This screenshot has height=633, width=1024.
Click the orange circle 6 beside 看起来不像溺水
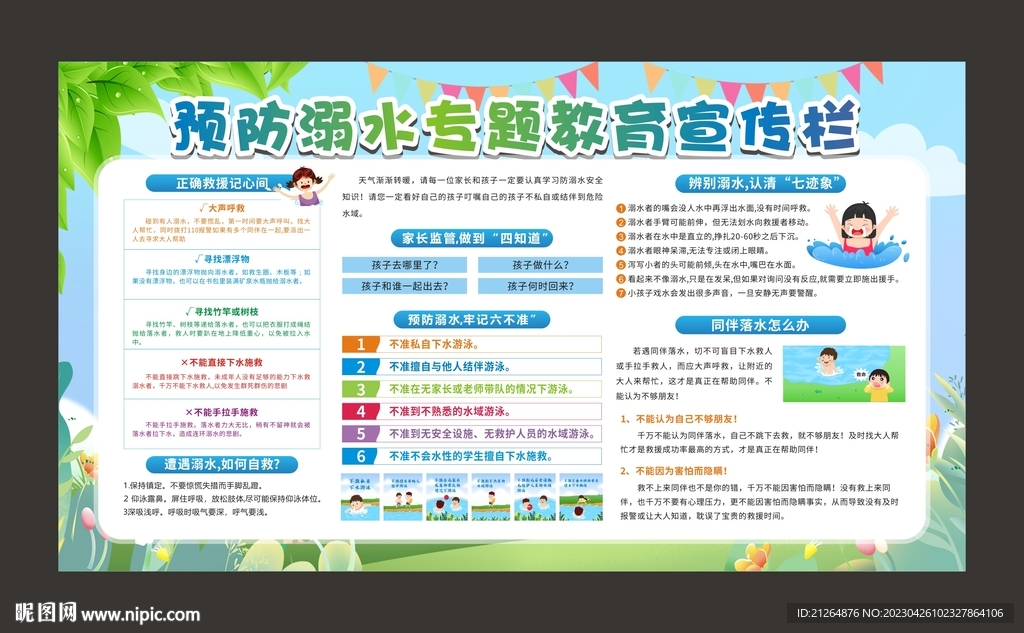tap(621, 280)
